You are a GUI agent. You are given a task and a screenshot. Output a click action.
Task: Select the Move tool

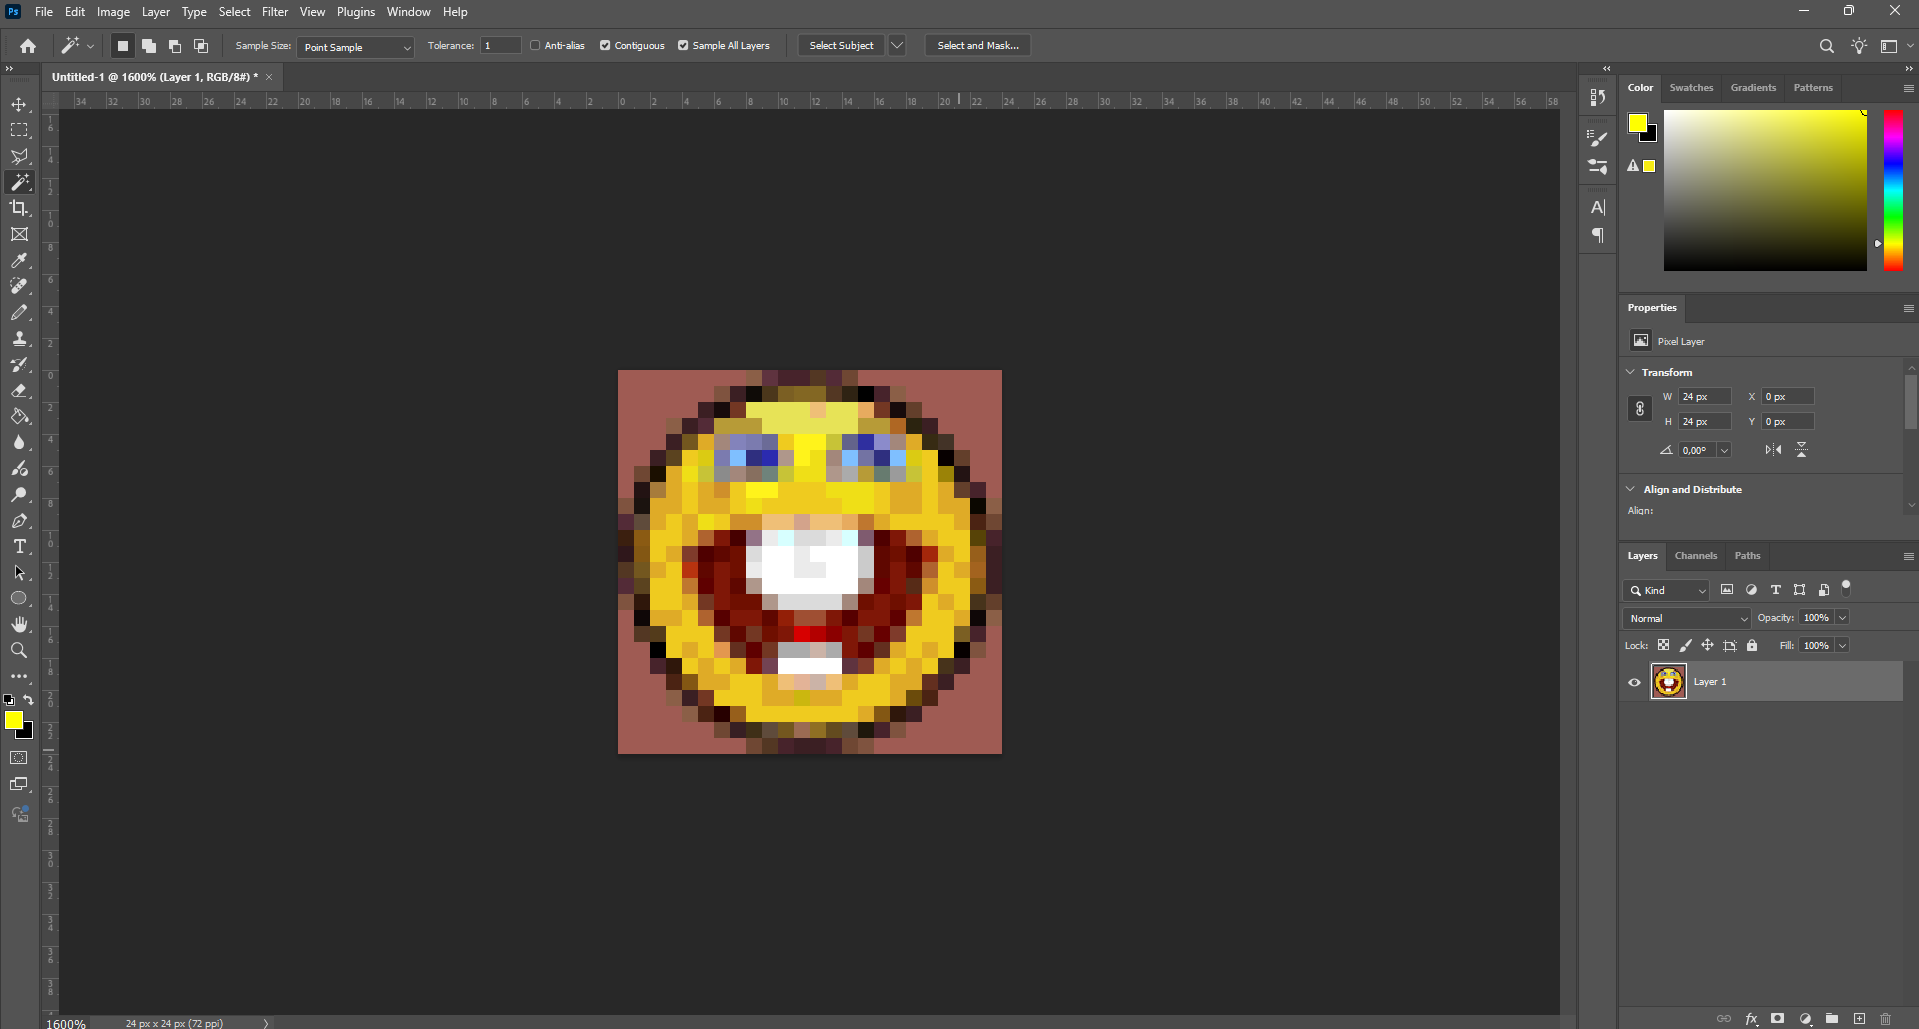click(x=19, y=105)
